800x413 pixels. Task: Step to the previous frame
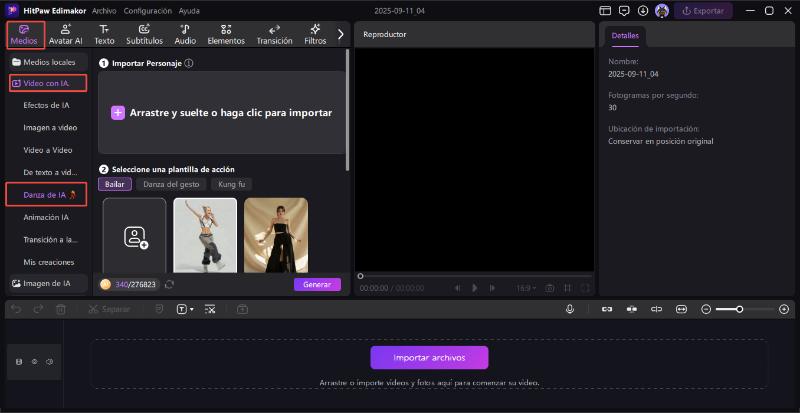[458, 288]
